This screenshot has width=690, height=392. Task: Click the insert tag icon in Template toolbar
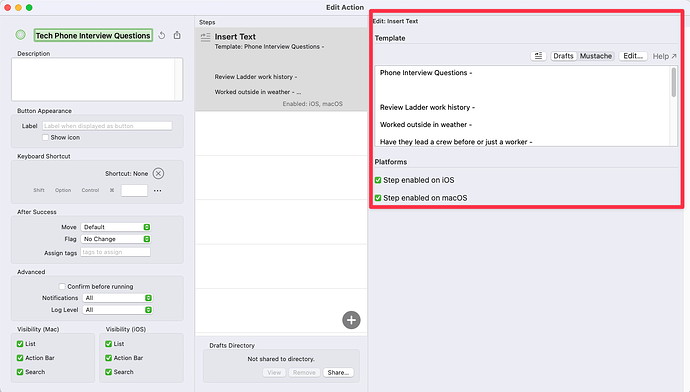tap(538, 56)
